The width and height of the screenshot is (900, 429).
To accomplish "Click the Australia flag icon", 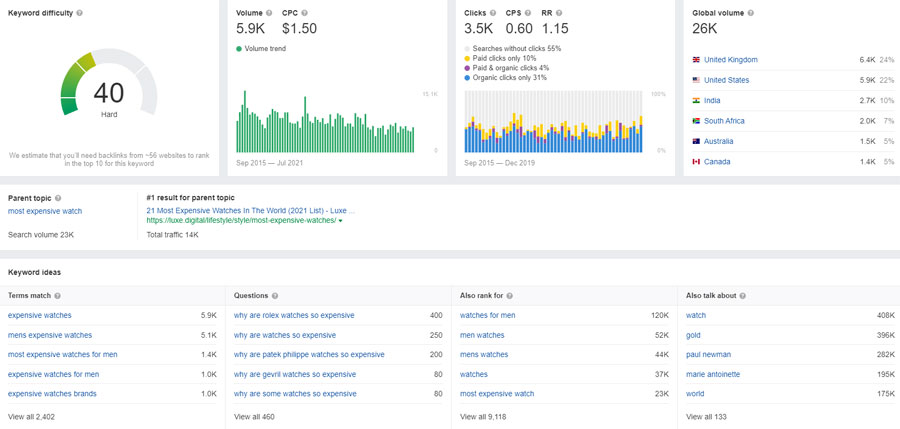I will 696,141.
